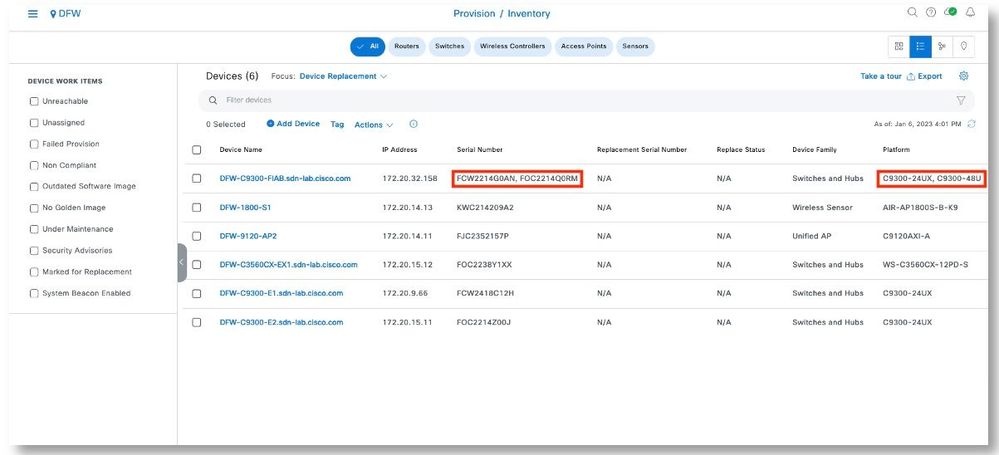999x455 pixels.
Task: Sort by IP Address column header
Action: pyautogui.click(x=399, y=150)
